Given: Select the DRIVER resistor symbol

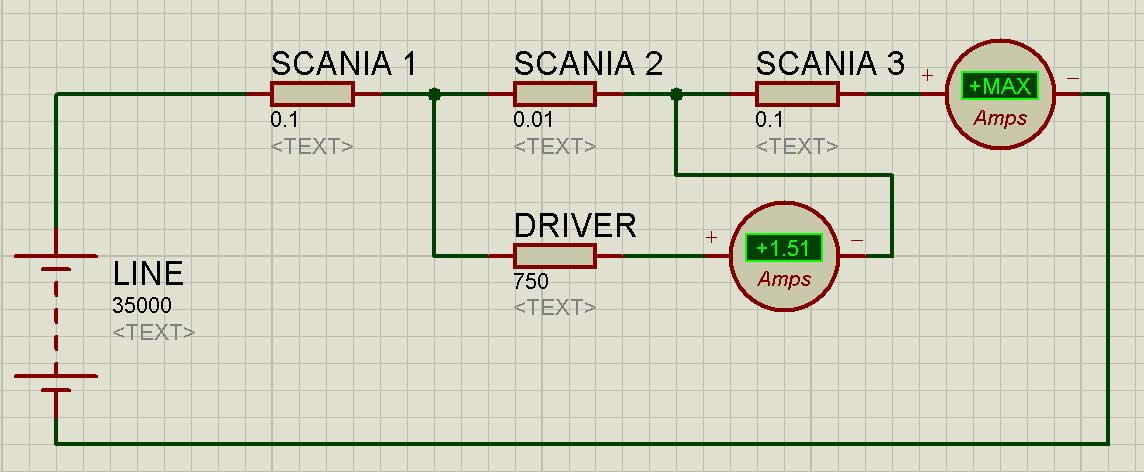Looking at the screenshot, I should tap(555, 256).
